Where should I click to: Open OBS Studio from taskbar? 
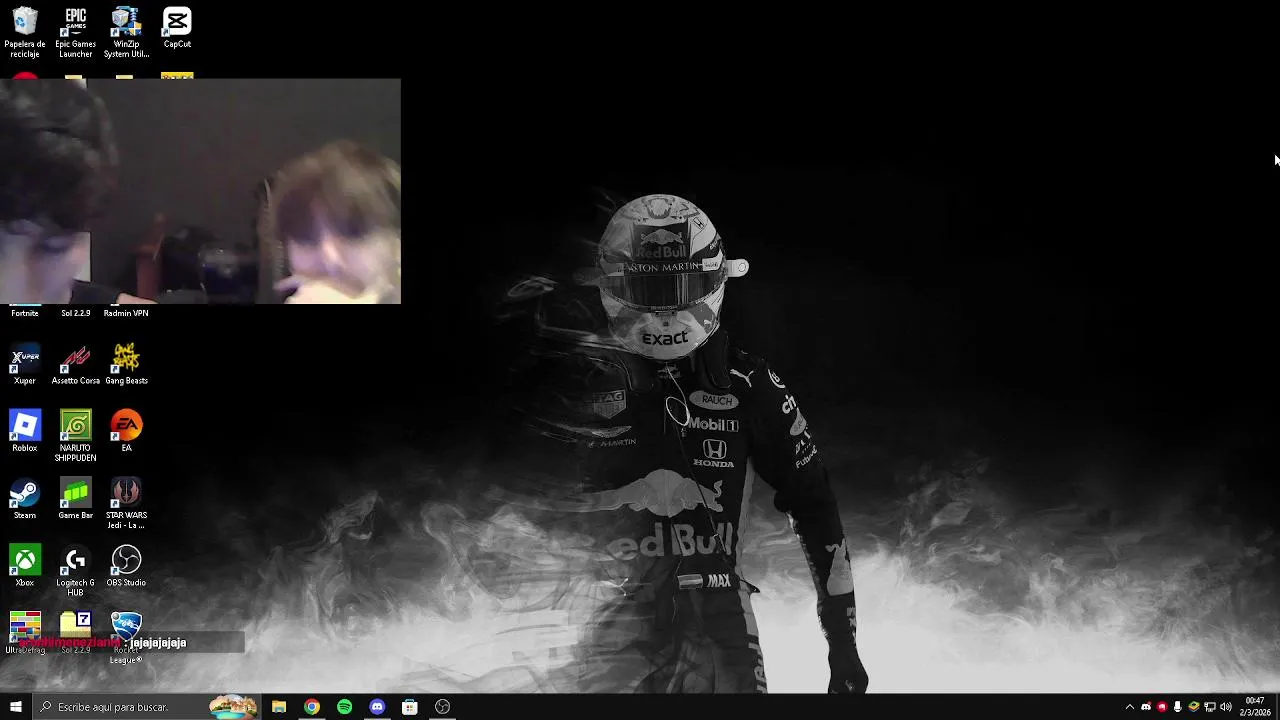click(443, 707)
